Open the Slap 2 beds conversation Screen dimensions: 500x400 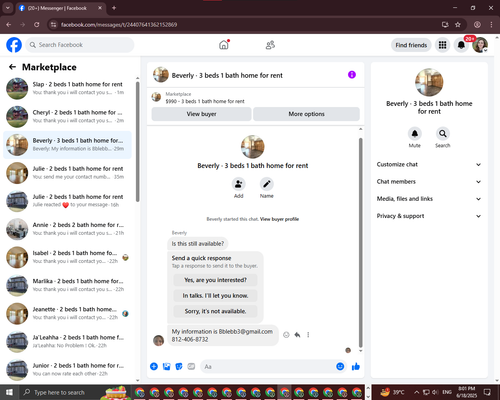point(68,88)
